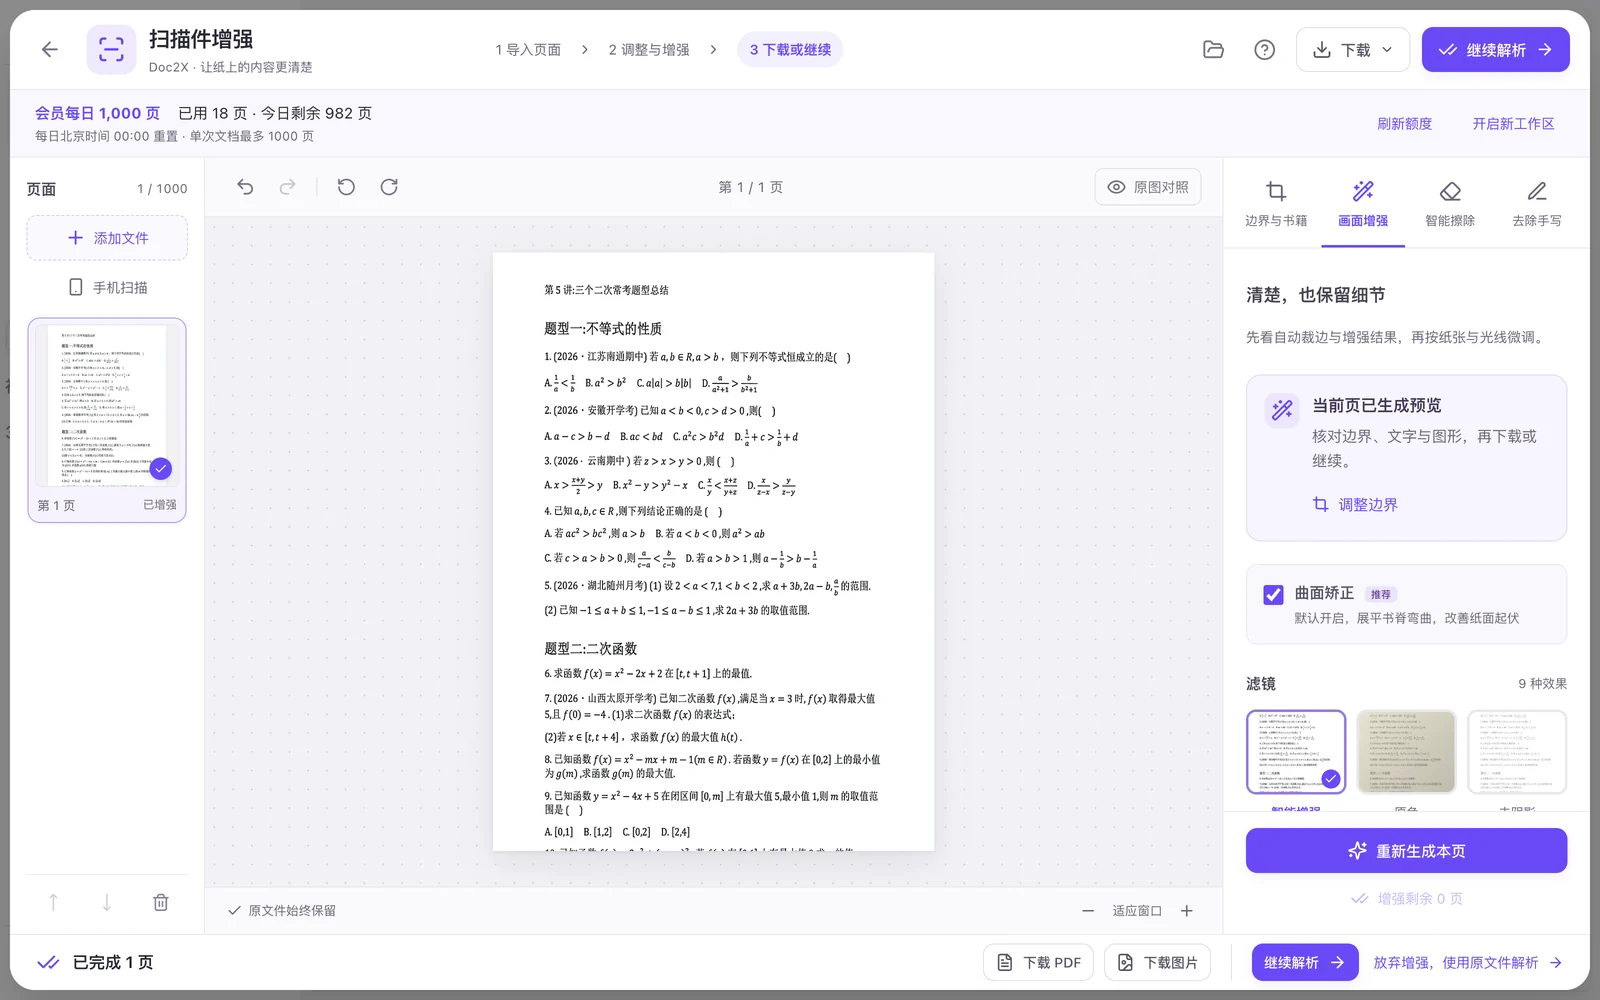Click 适应窗口 fit control

pyautogui.click(x=1137, y=911)
